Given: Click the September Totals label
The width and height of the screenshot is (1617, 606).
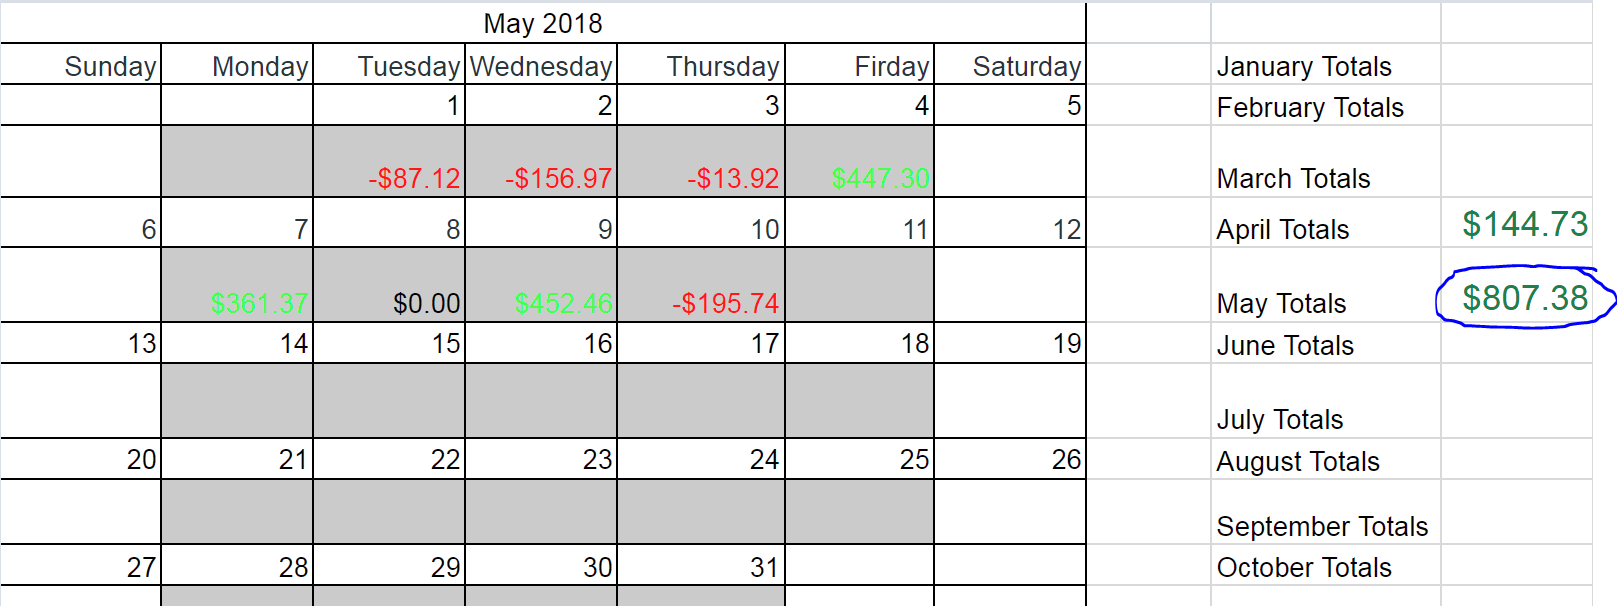Looking at the screenshot, I should click(x=1322, y=526).
